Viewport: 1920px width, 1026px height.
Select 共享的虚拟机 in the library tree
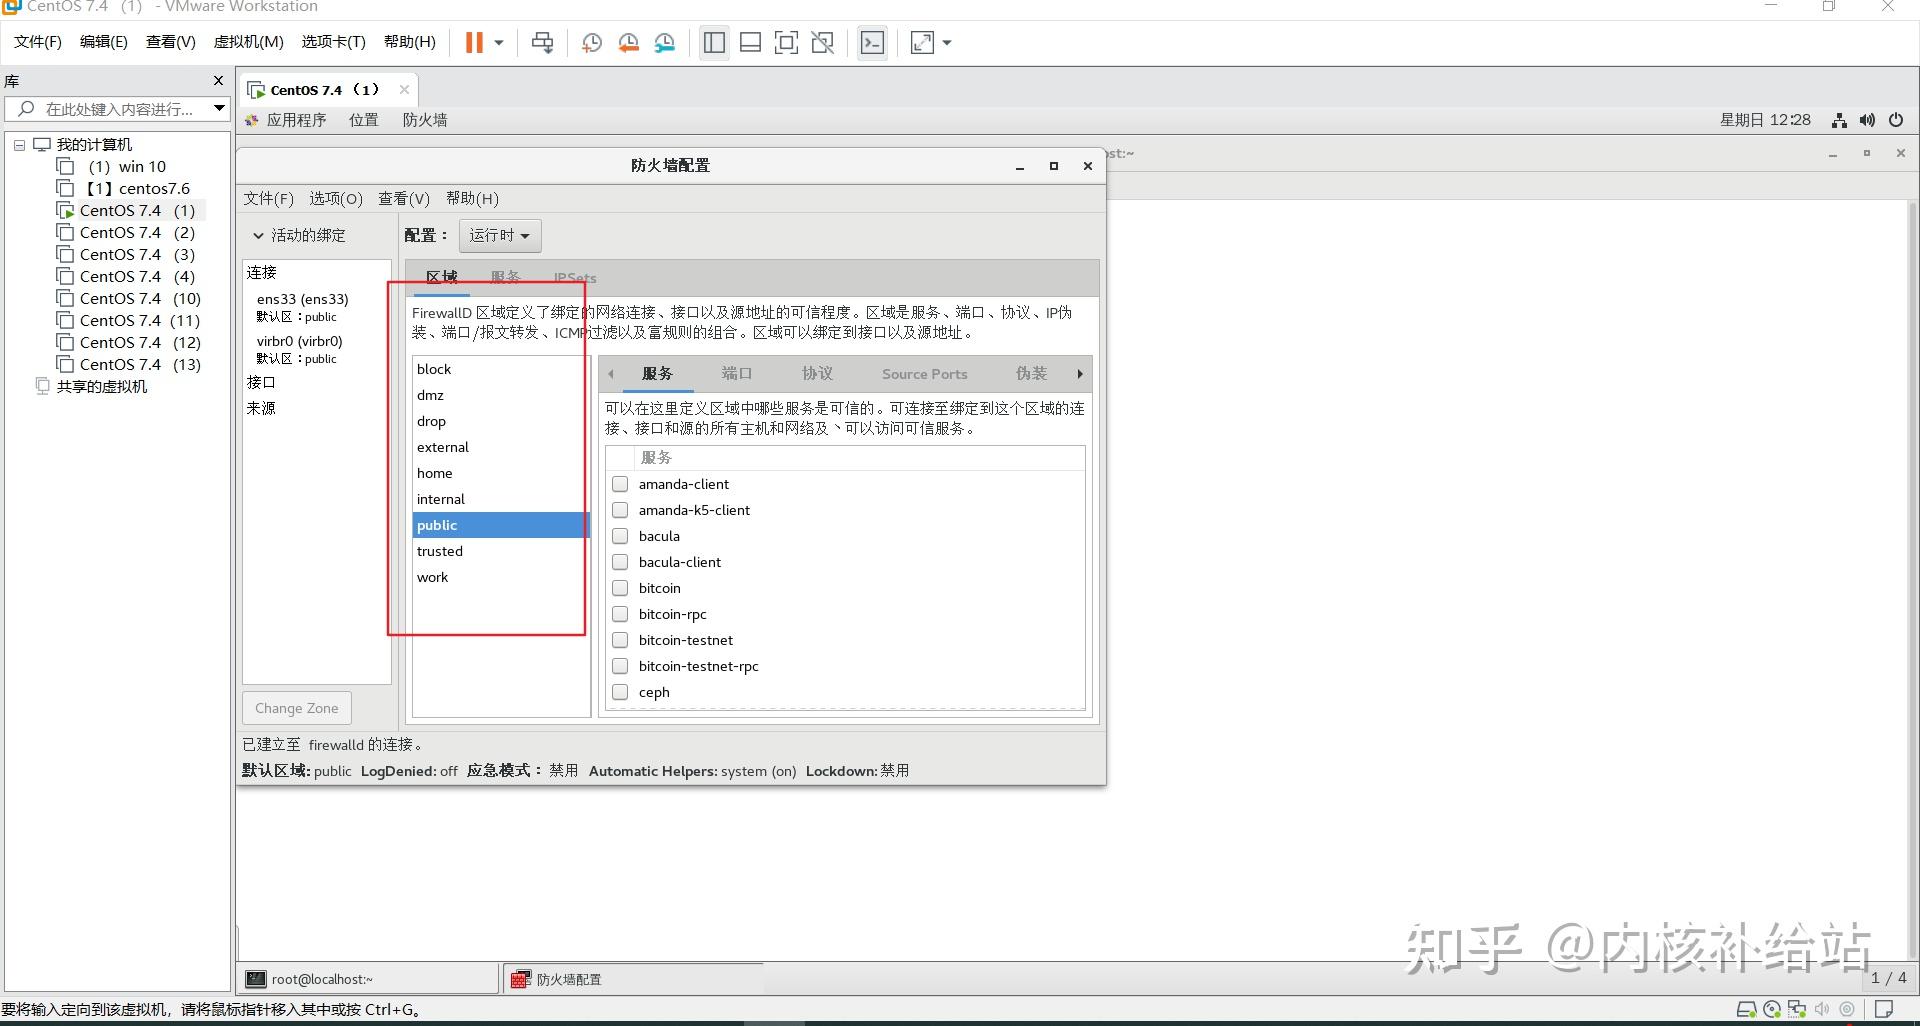[x=101, y=386]
